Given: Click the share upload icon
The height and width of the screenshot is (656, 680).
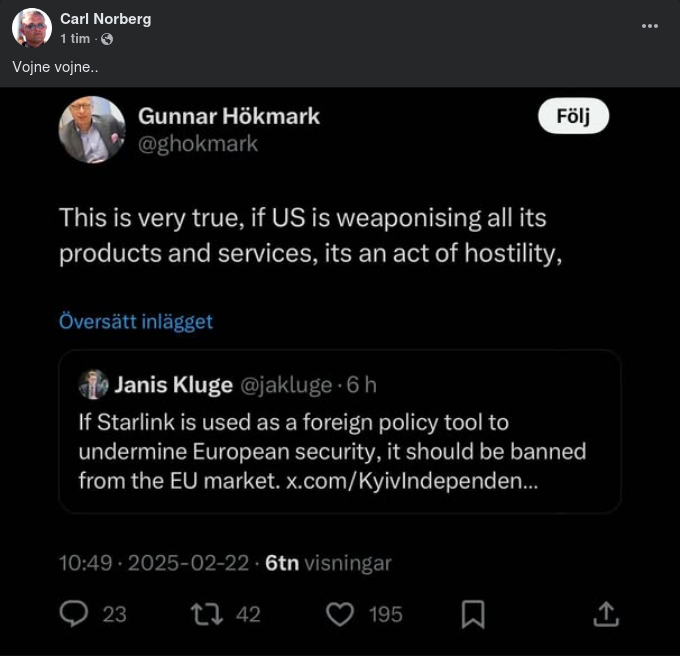Looking at the screenshot, I should pos(606,613).
